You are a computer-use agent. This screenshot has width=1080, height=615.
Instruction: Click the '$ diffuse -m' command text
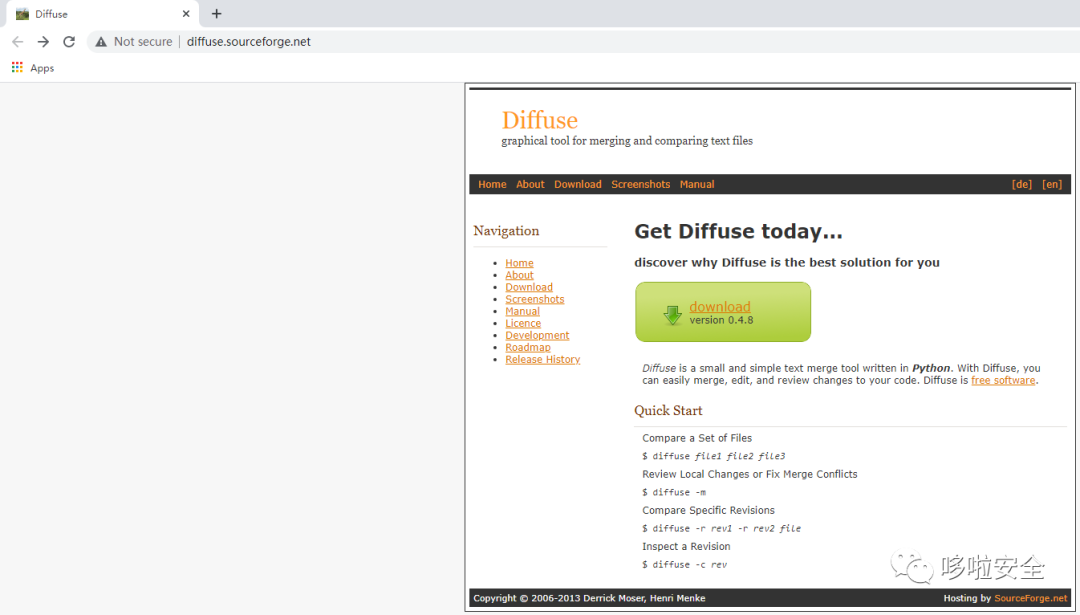click(674, 492)
